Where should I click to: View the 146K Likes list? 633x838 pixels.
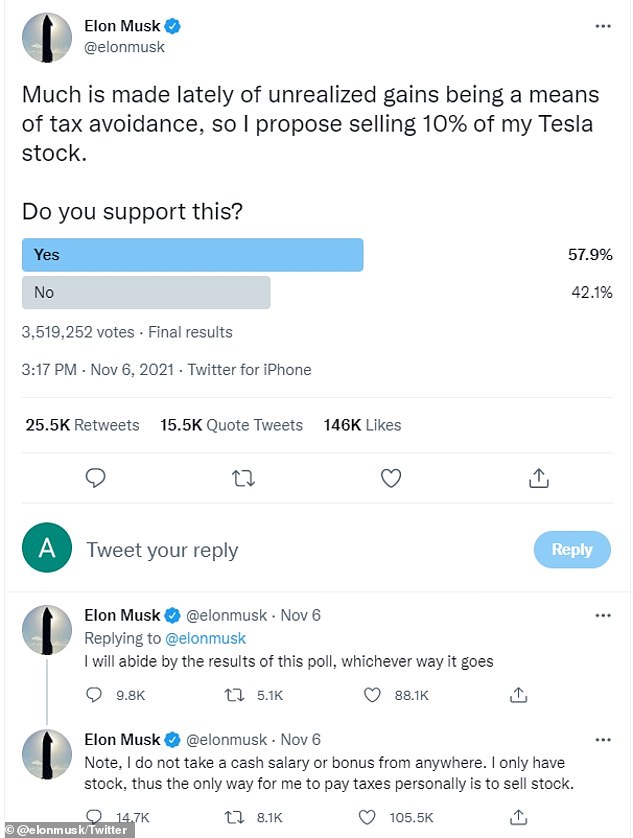coord(362,425)
